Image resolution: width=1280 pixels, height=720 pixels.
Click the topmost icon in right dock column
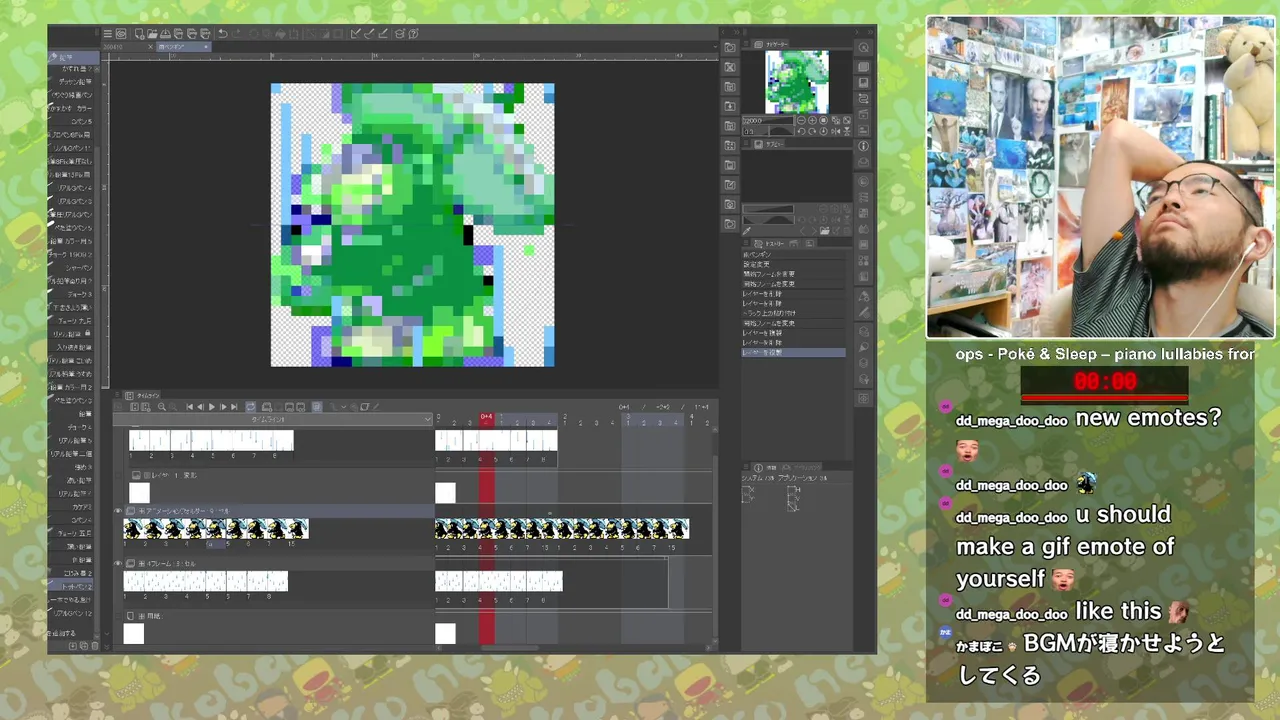tap(863, 47)
